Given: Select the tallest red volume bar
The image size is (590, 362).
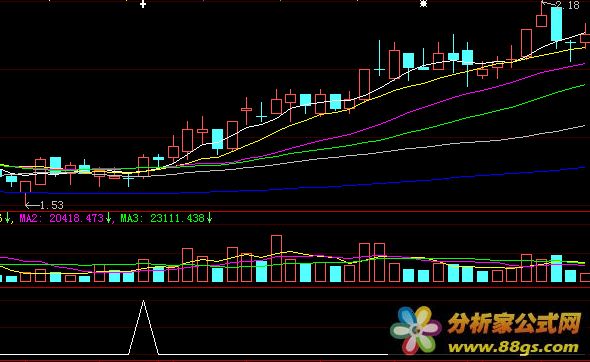Looking at the screenshot, I should point(276,259).
